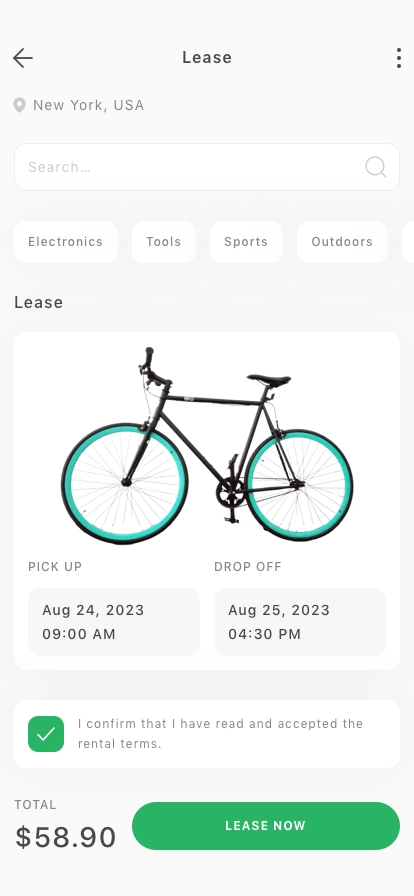Open the Drop Off date selector
The width and height of the screenshot is (414, 896).
[x=300, y=622]
